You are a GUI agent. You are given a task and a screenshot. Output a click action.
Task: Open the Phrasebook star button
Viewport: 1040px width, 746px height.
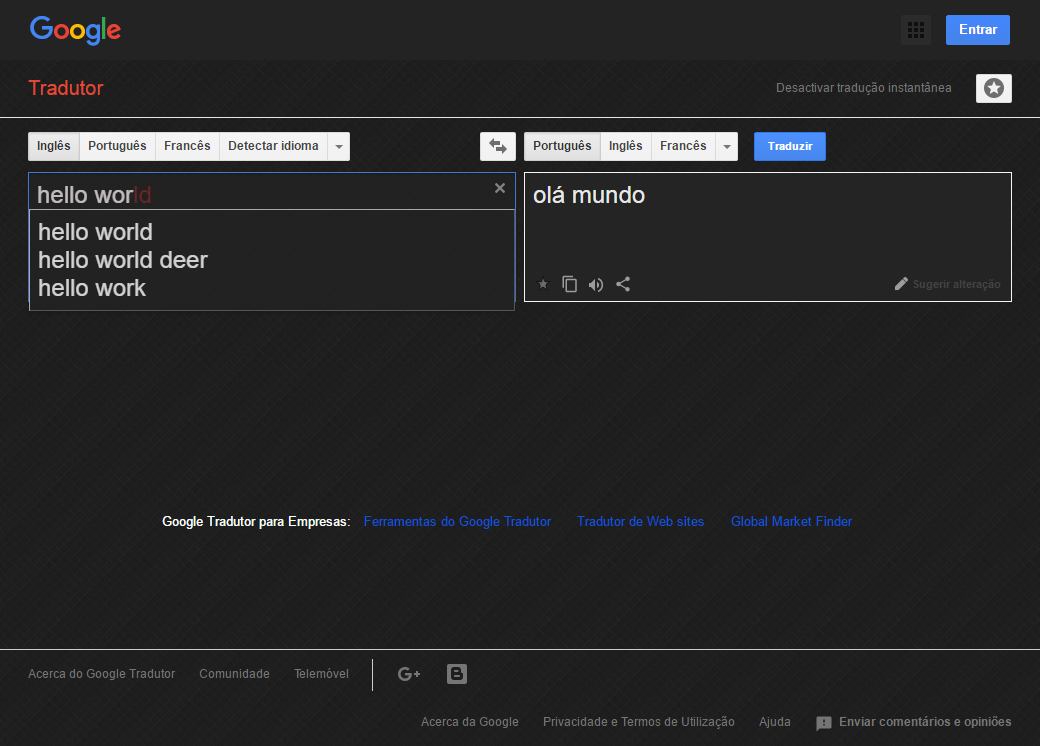(994, 88)
